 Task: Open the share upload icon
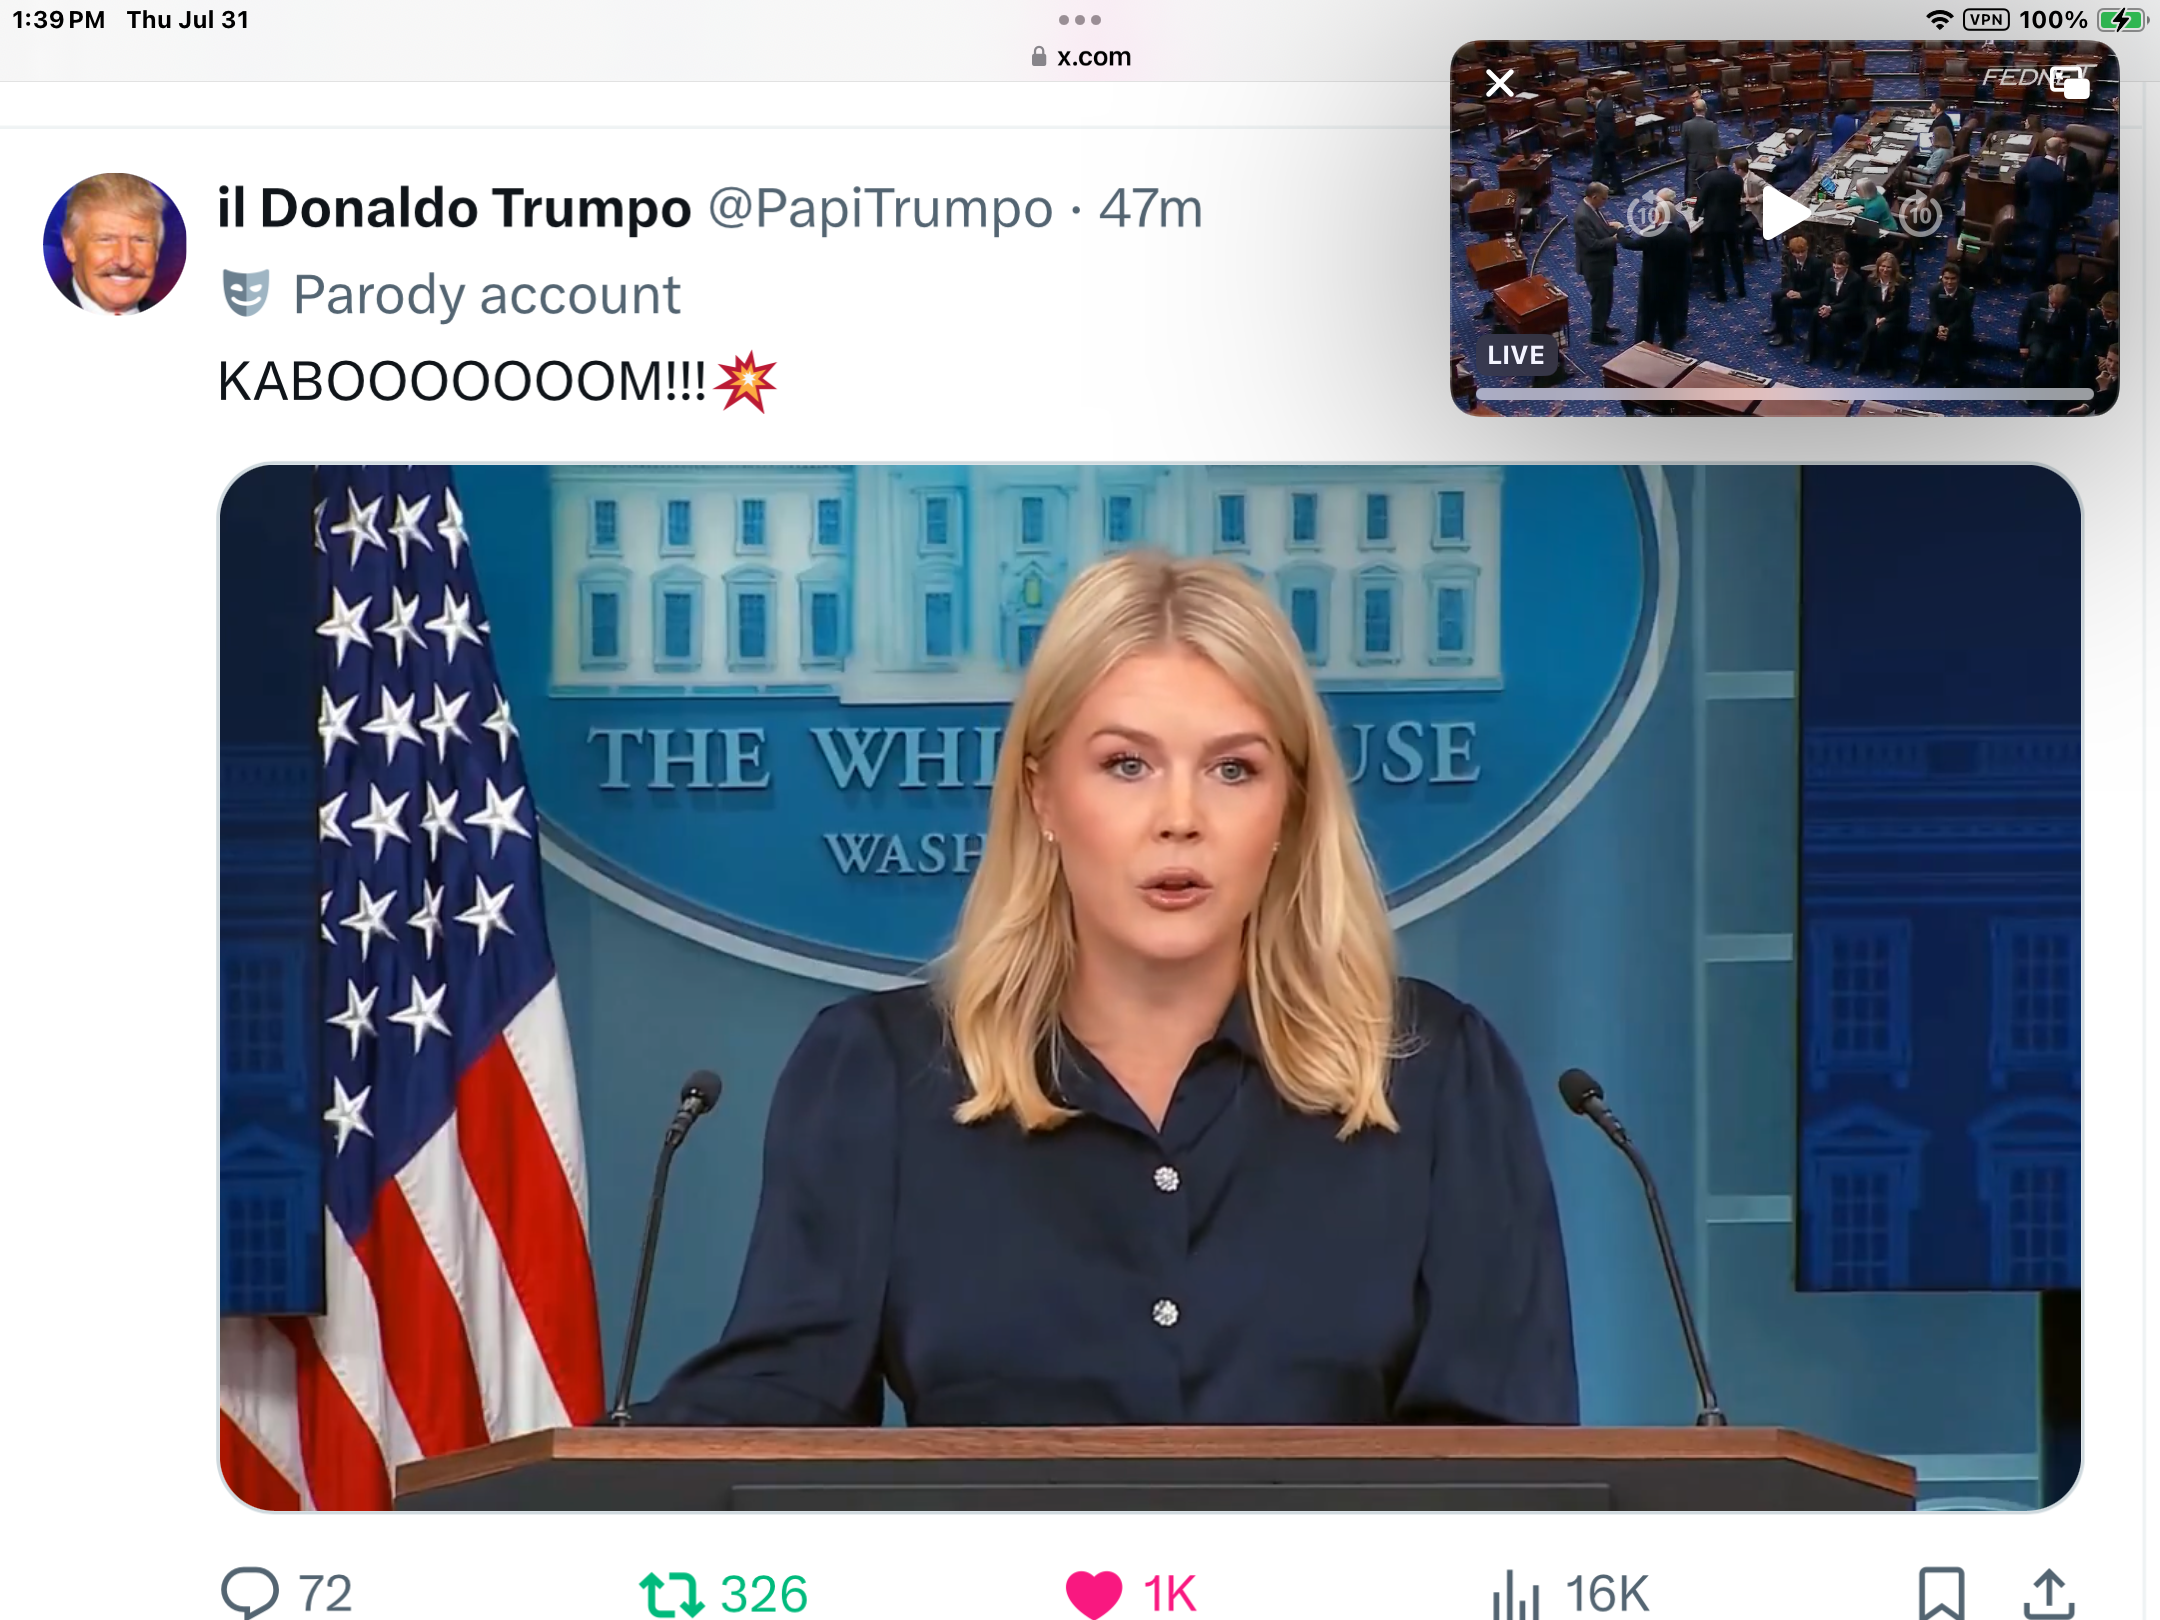pos(2049,1594)
